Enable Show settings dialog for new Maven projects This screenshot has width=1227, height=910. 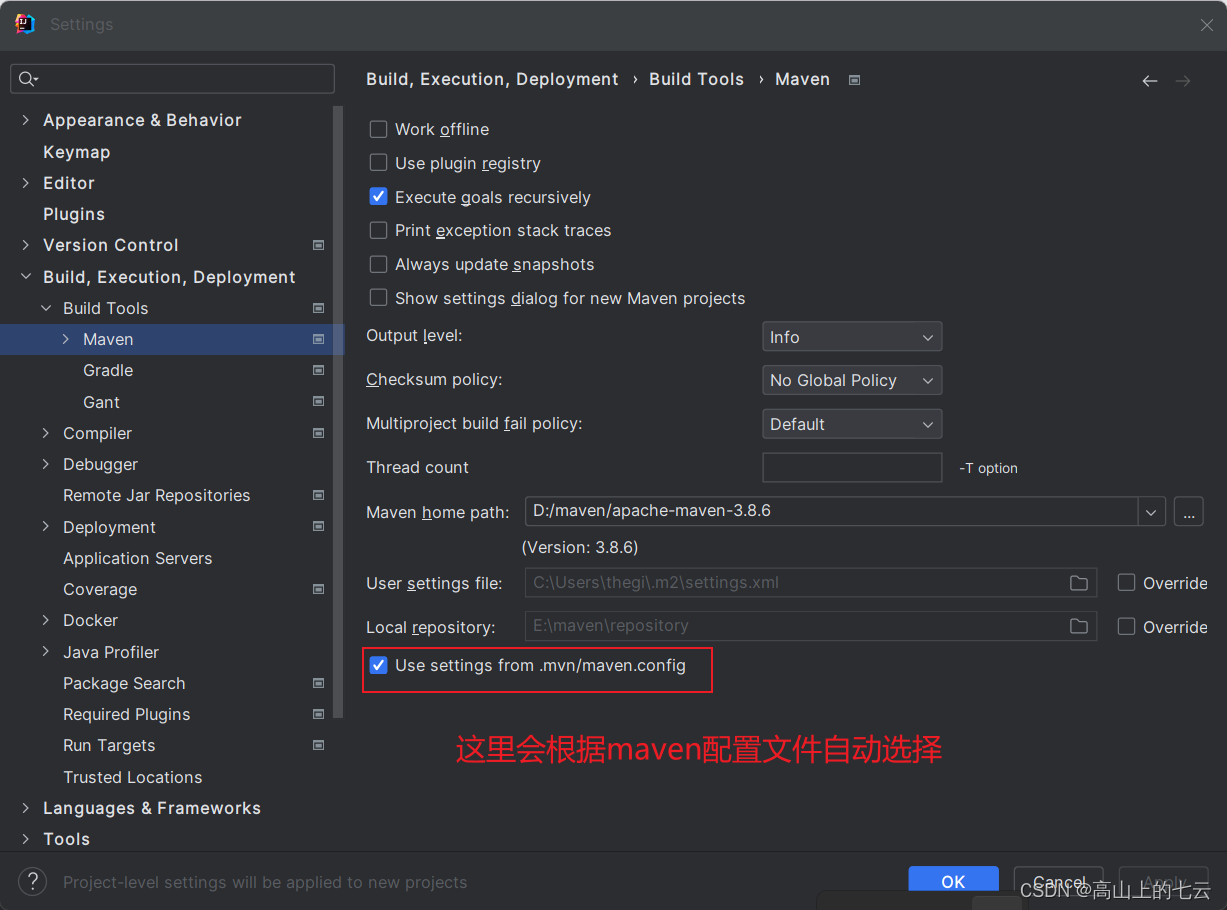(378, 297)
